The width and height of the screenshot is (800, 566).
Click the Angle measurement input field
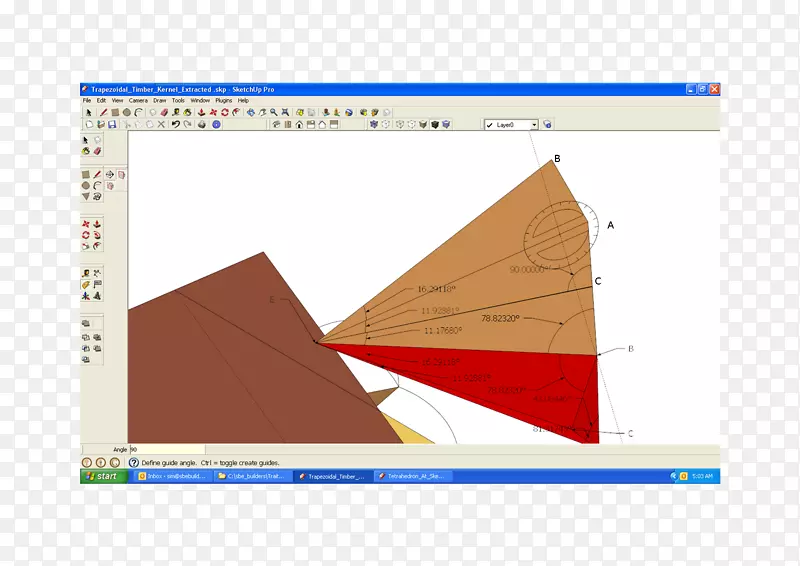tap(166, 450)
